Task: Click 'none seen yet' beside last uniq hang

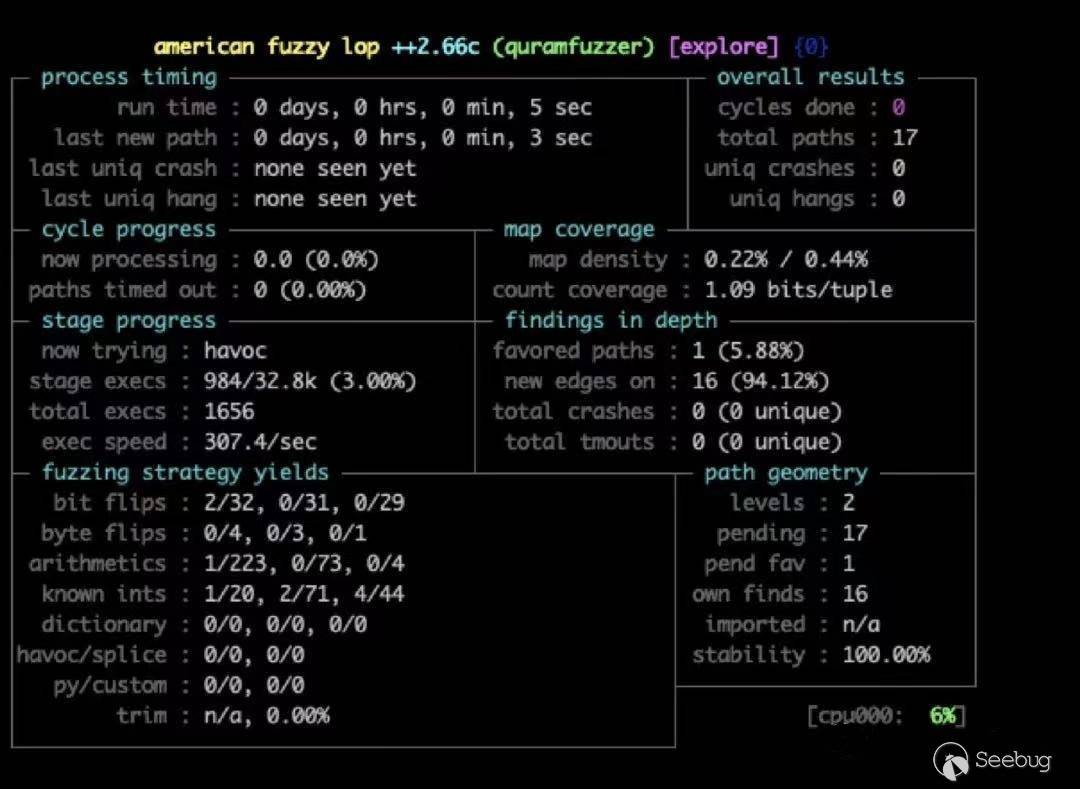Action: pos(335,198)
